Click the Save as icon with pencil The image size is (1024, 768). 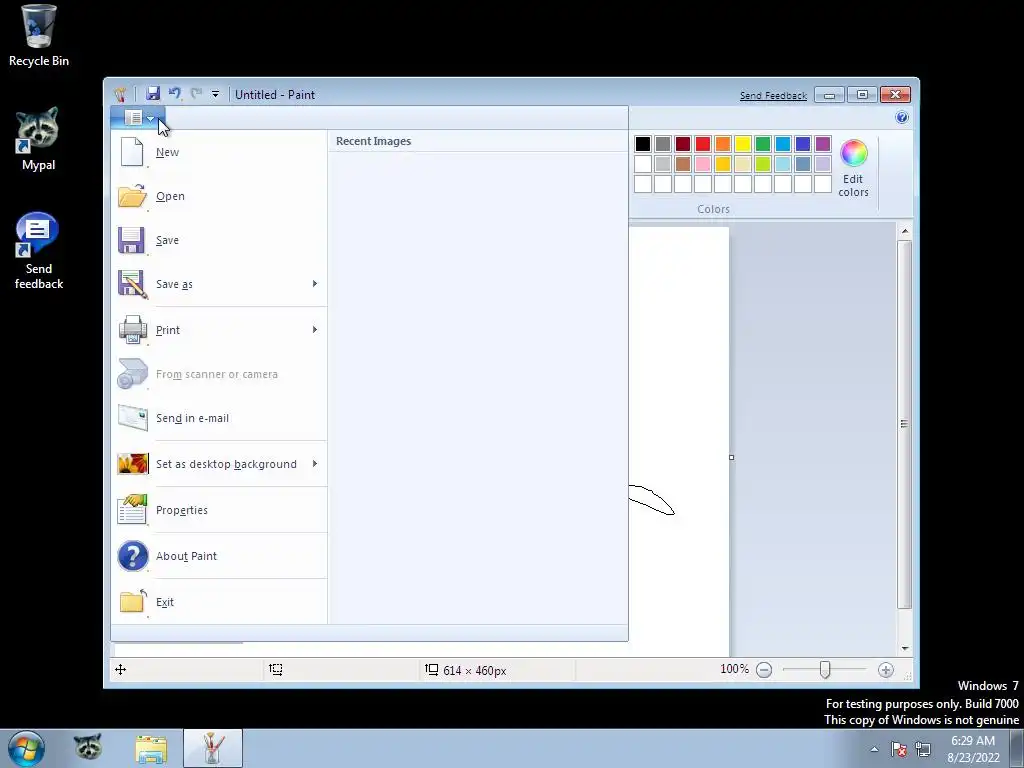[x=133, y=284]
